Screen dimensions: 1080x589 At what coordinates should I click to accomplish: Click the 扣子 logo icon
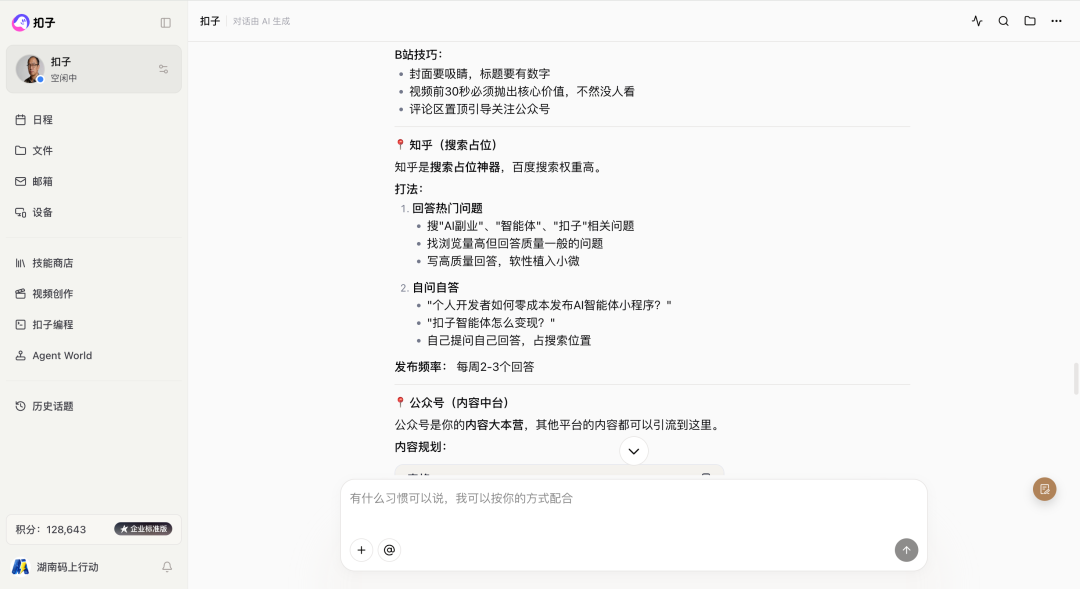(21, 23)
